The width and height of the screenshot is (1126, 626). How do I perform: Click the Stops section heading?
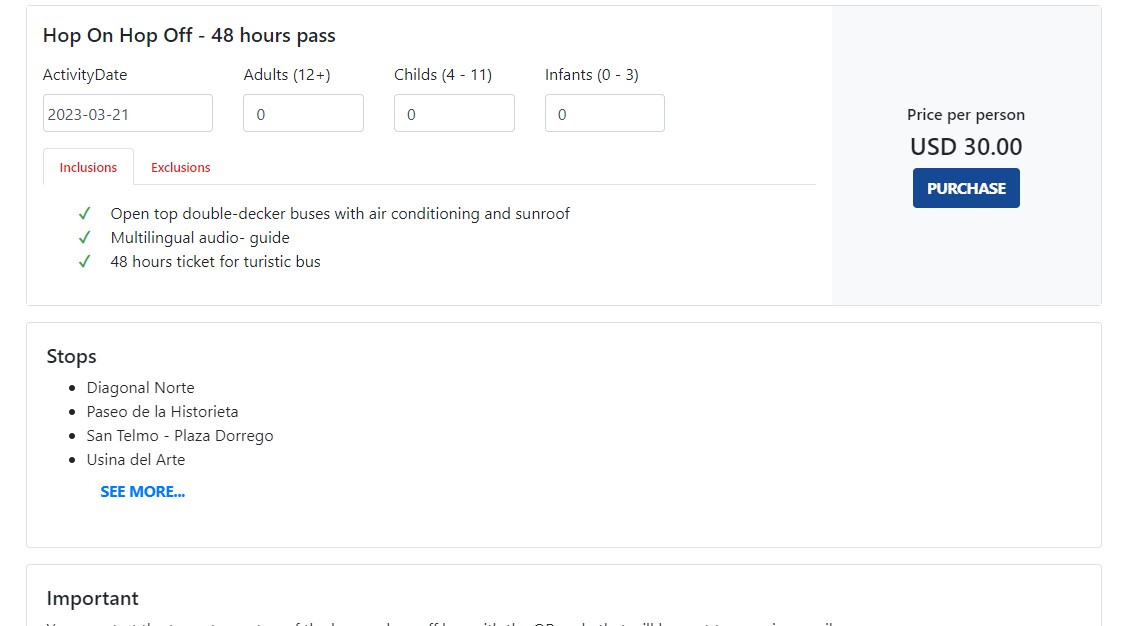71,357
